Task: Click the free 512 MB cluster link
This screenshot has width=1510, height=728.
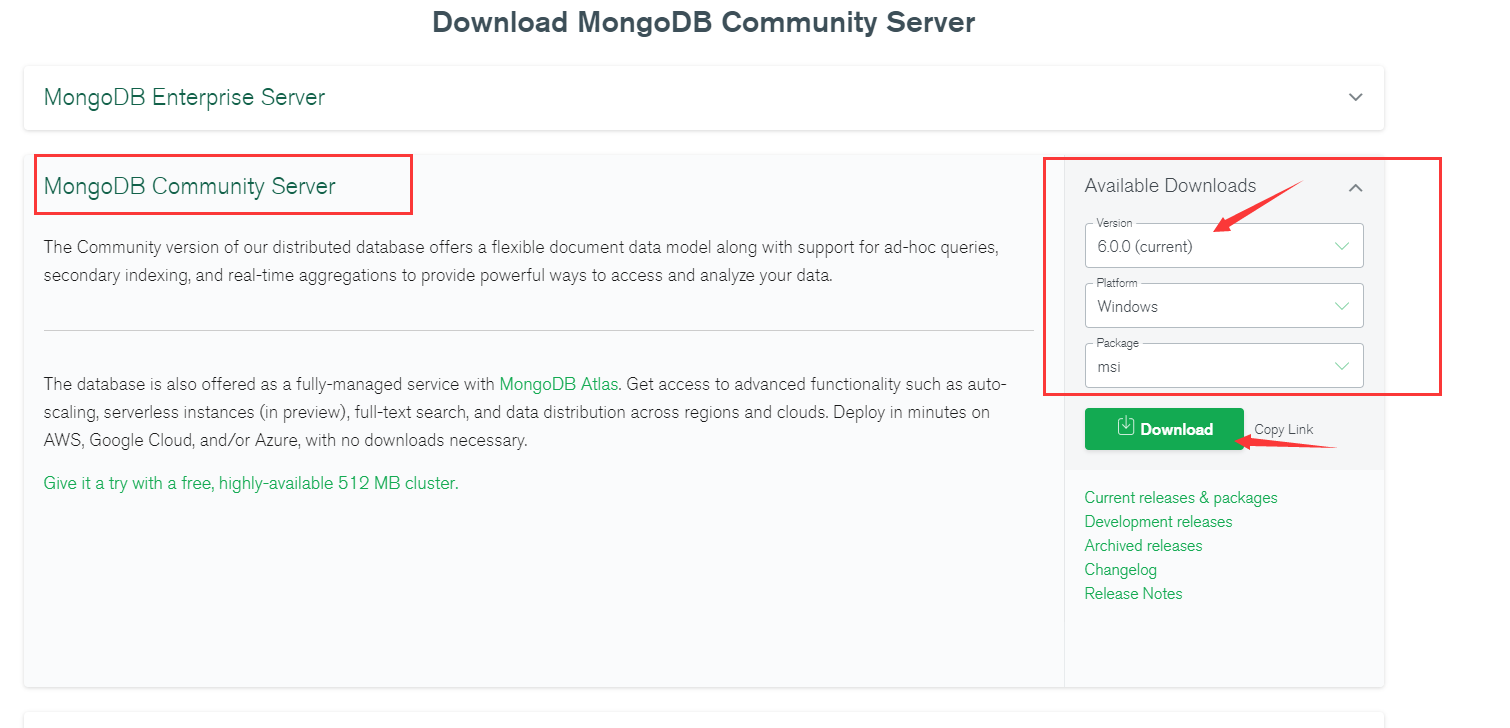Action: click(x=250, y=482)
